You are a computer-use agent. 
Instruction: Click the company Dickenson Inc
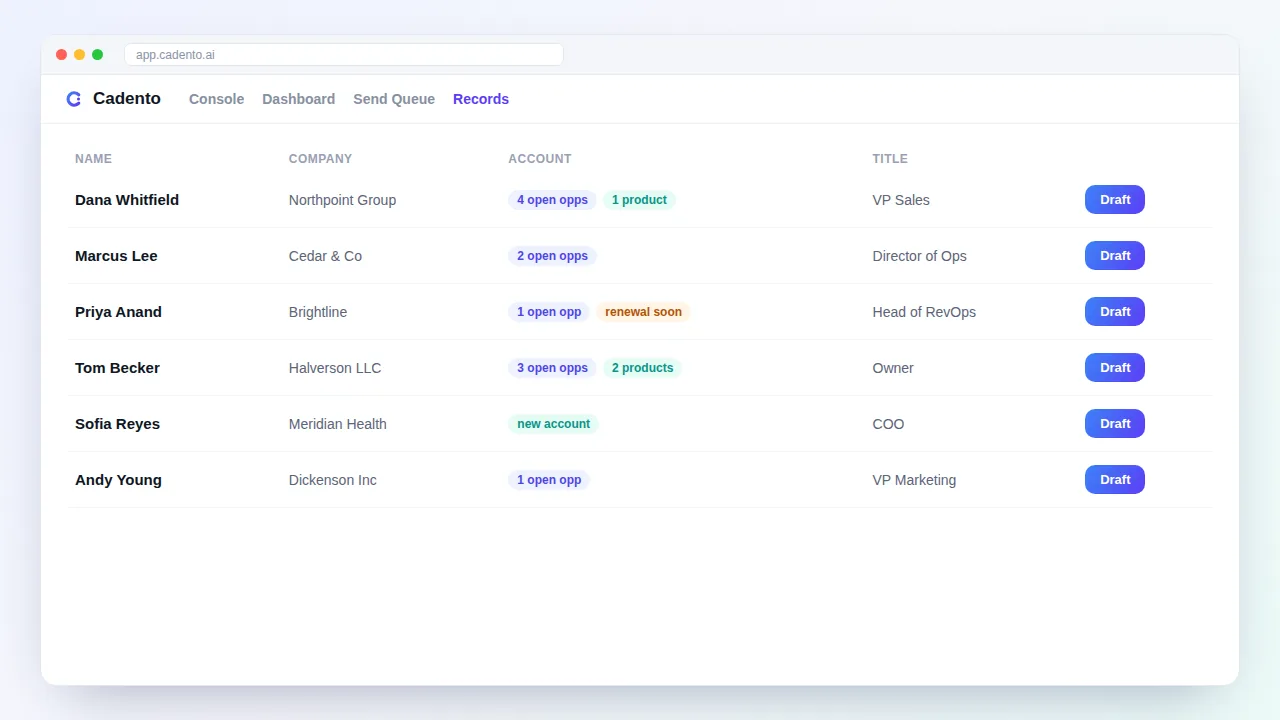coord(333,480)
